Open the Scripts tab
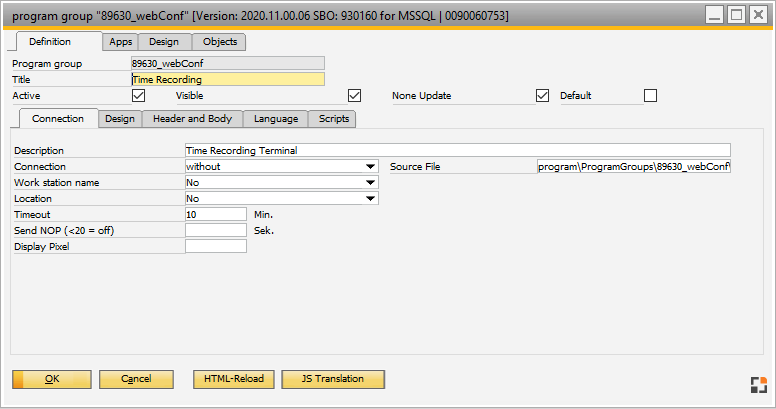Viewport: 776px width, 409px height. [332, 119]
